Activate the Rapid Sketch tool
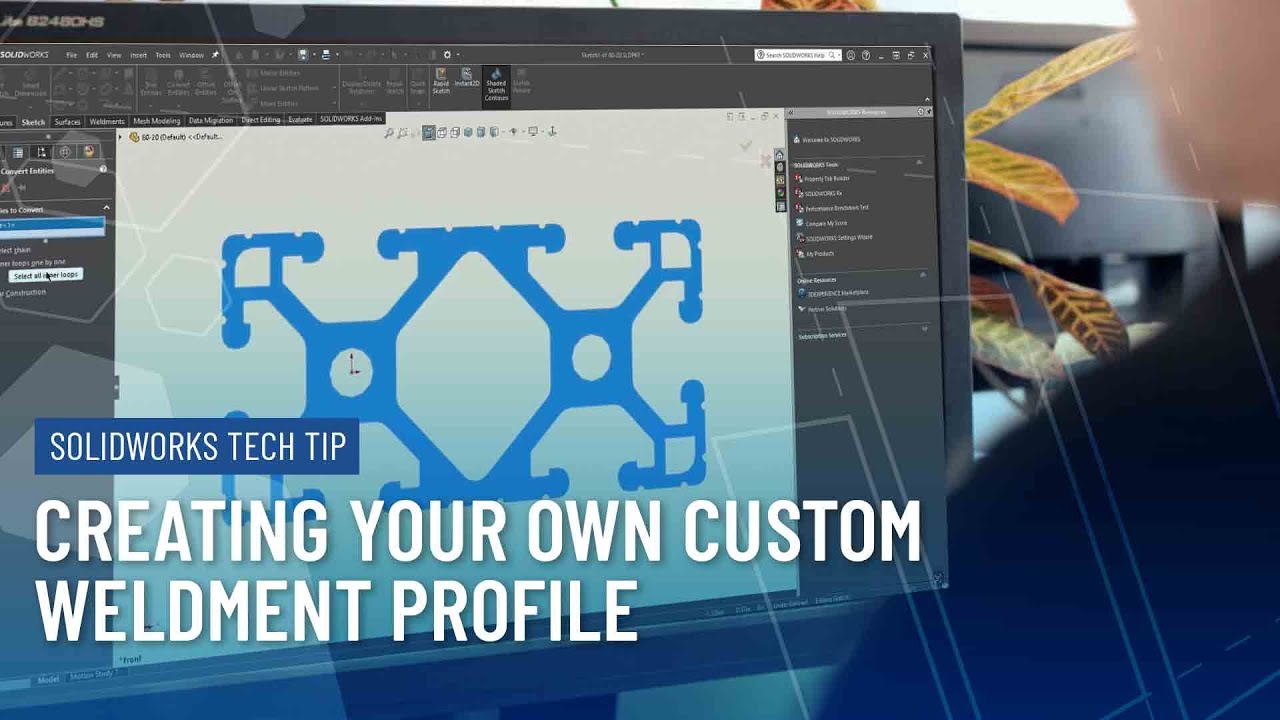This screenshot has height=720, width=1280. pos(441,80)
